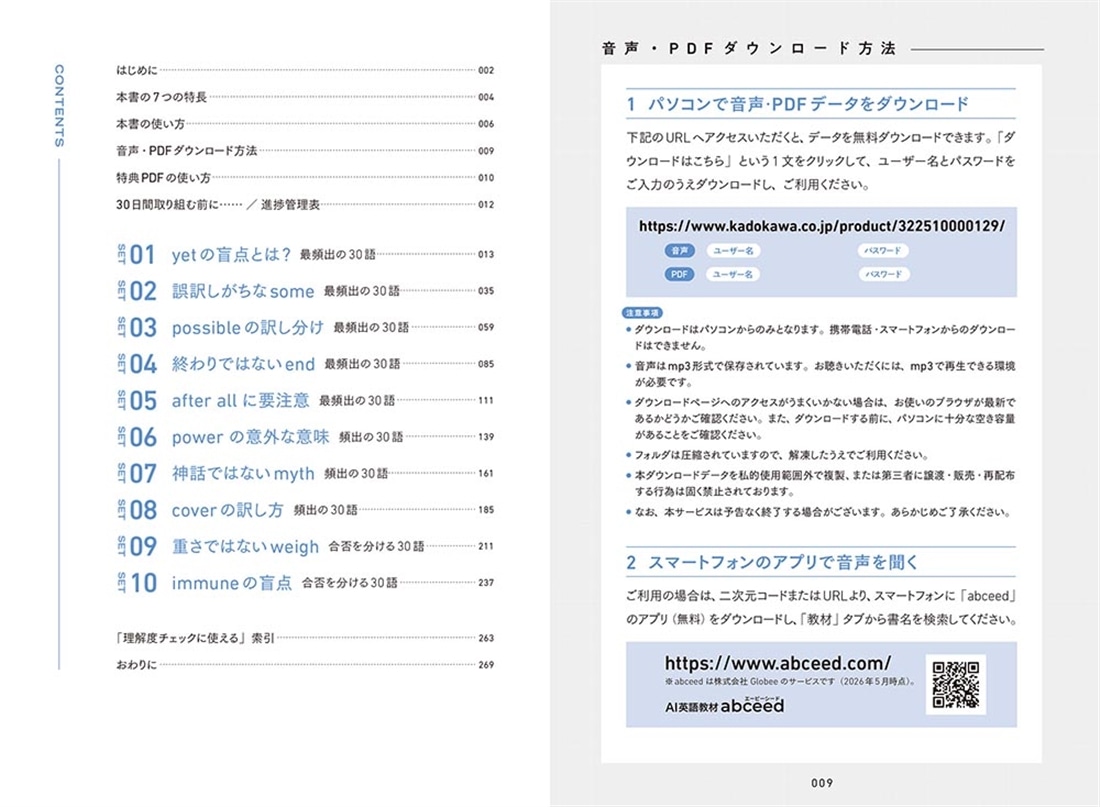Image resolution: width=1100 pixels, height=807 pixels.
Task: Click the AI英語教材 abceed logo text
Action: (724, 706)
